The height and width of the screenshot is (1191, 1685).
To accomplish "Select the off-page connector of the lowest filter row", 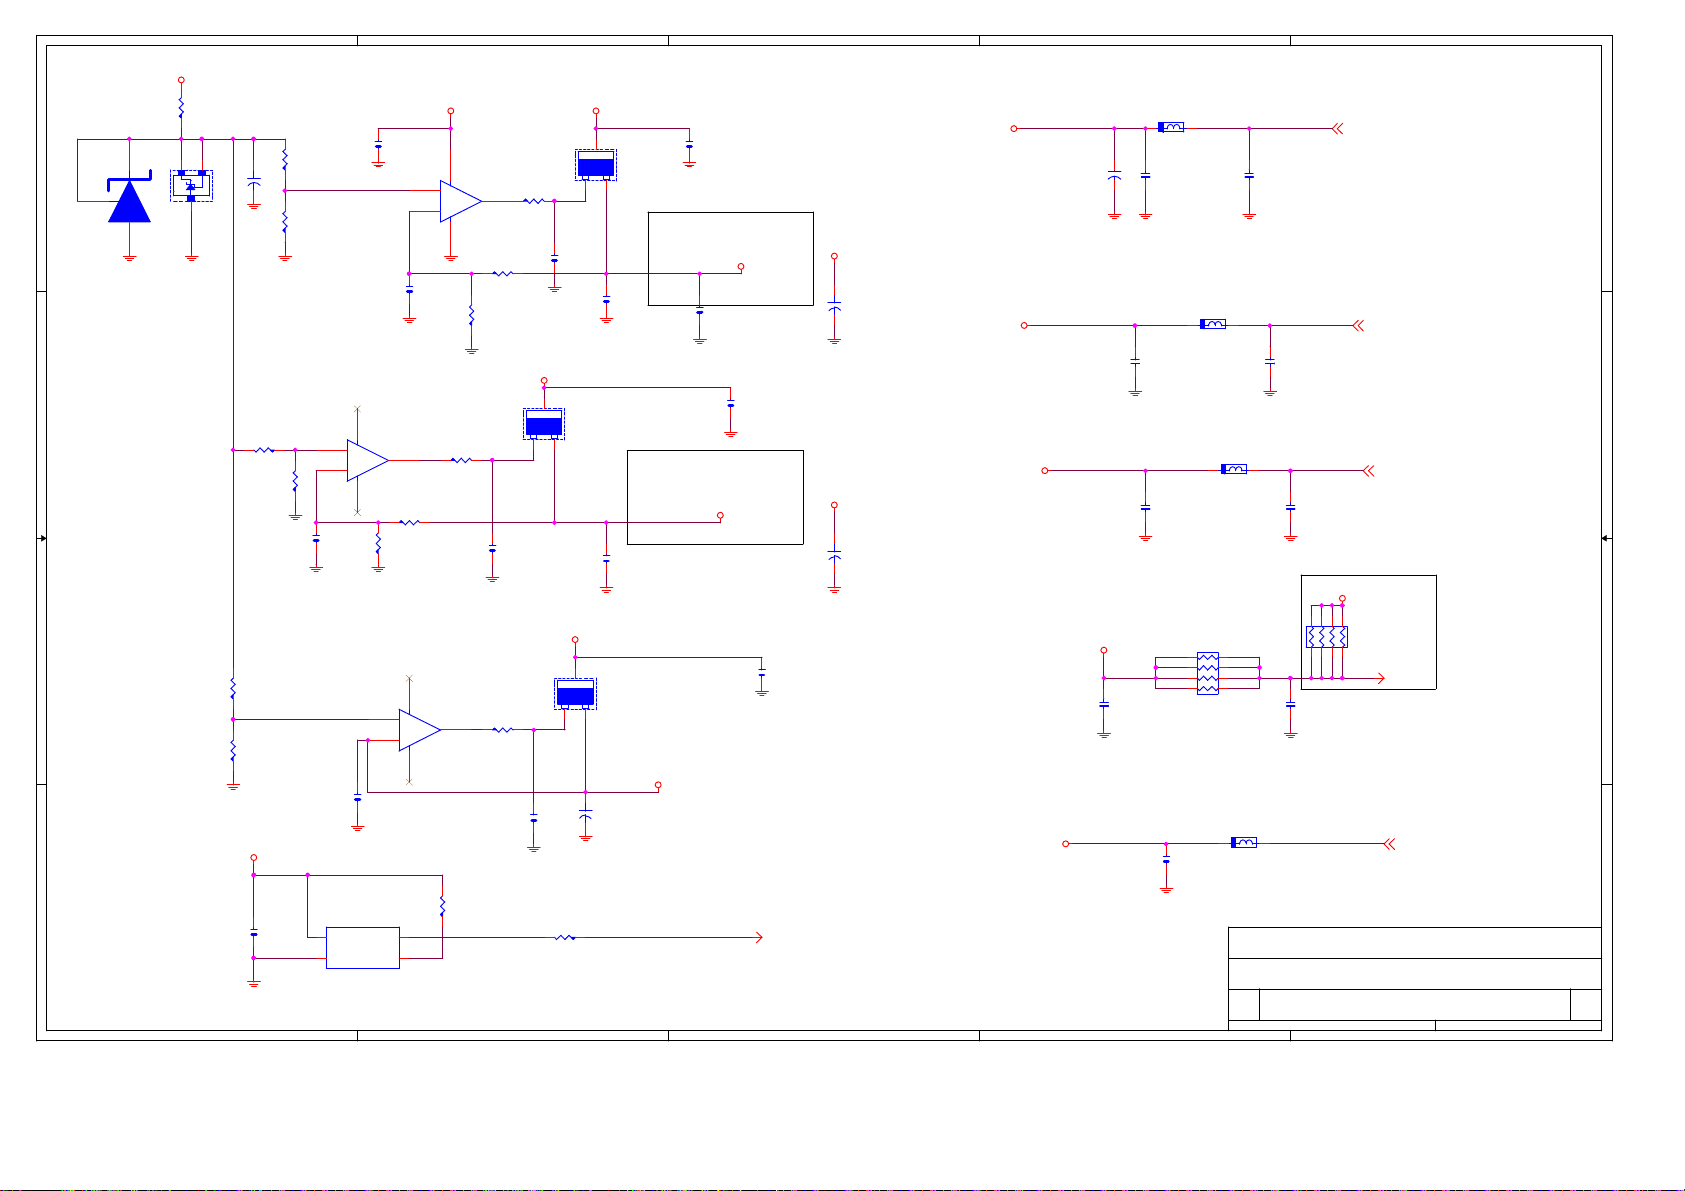I will [1389, 844].
